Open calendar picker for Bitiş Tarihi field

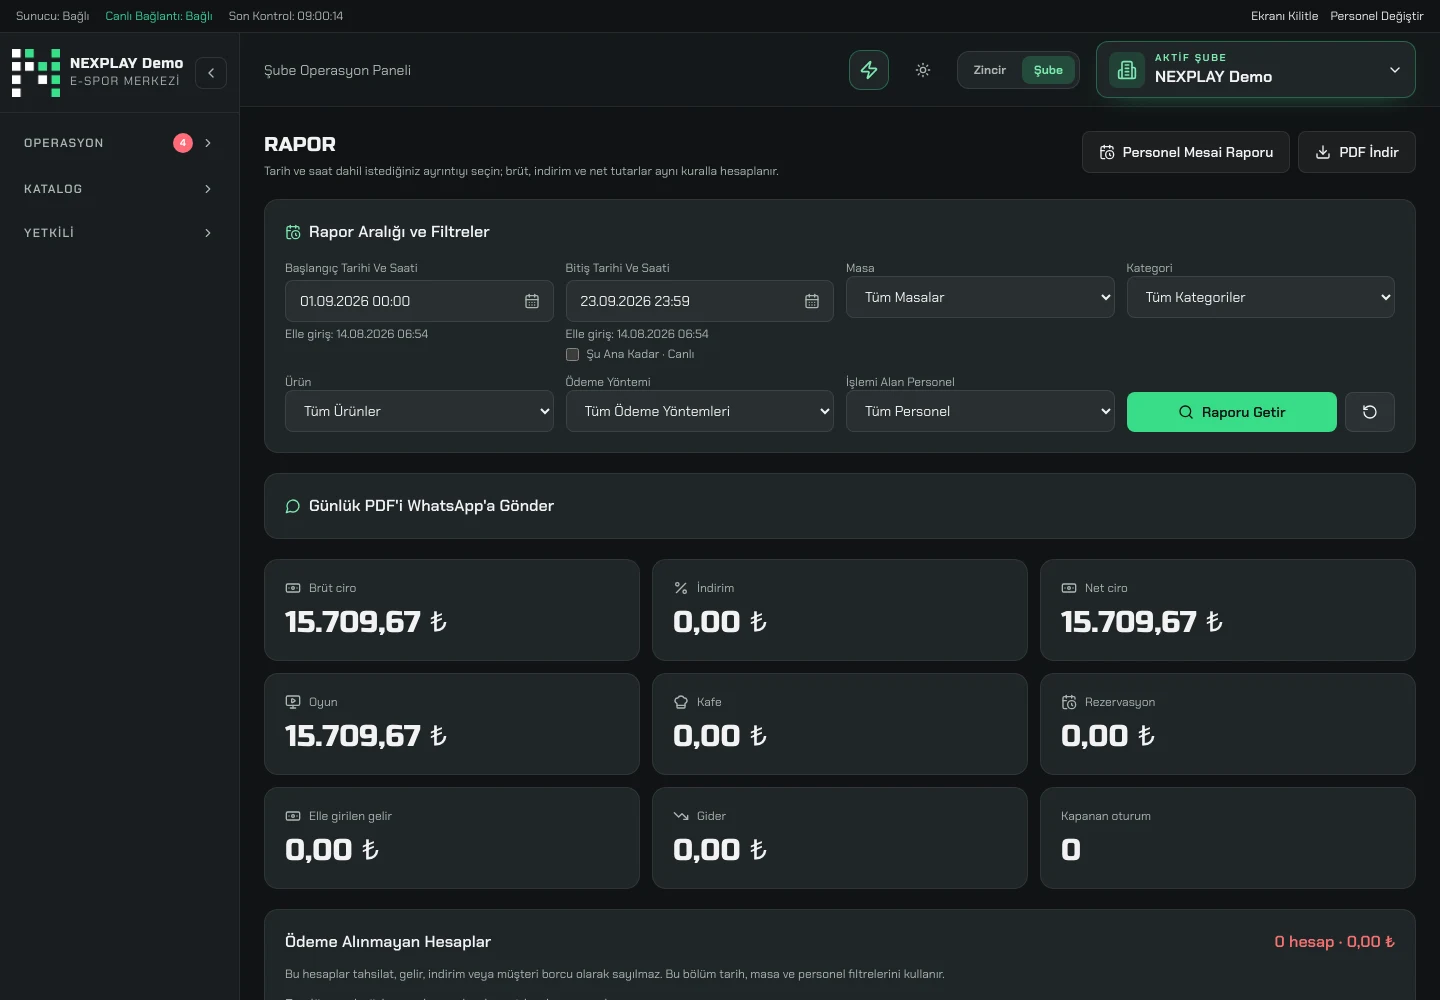(812, 301)
